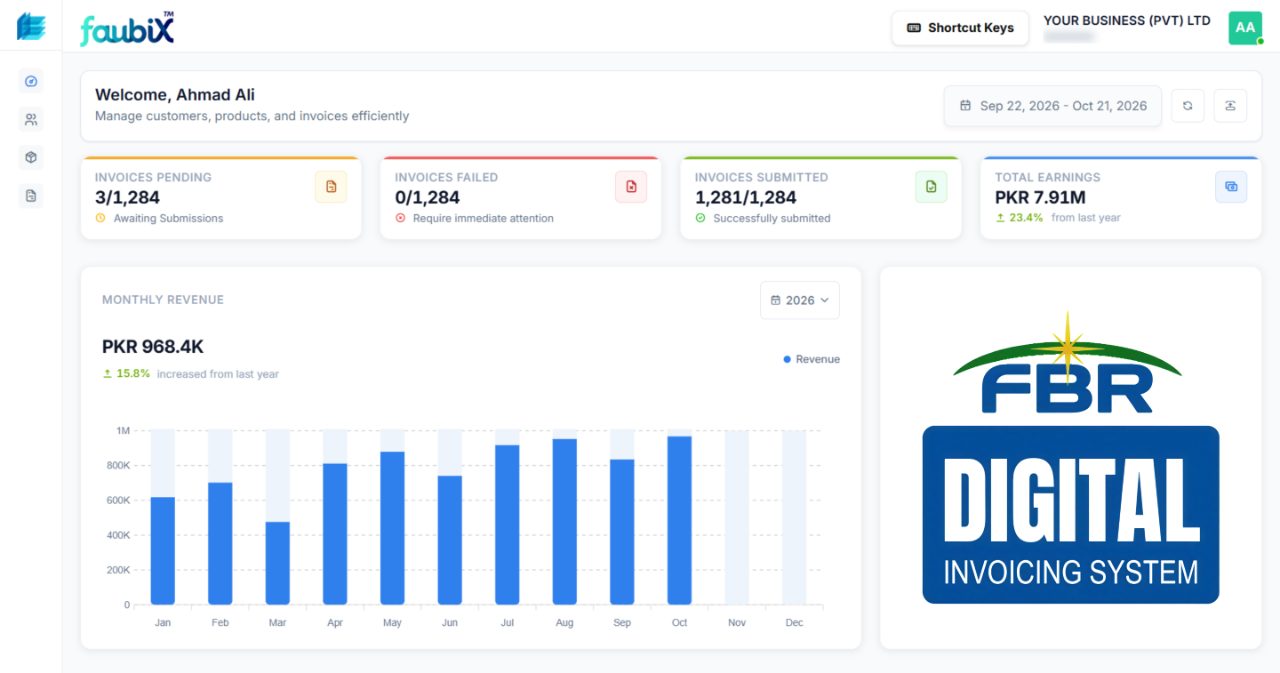Click the Jan revenue bar
Image resolution: width=1280 pixels, height=673 pixels.
[x=163, y=551]
